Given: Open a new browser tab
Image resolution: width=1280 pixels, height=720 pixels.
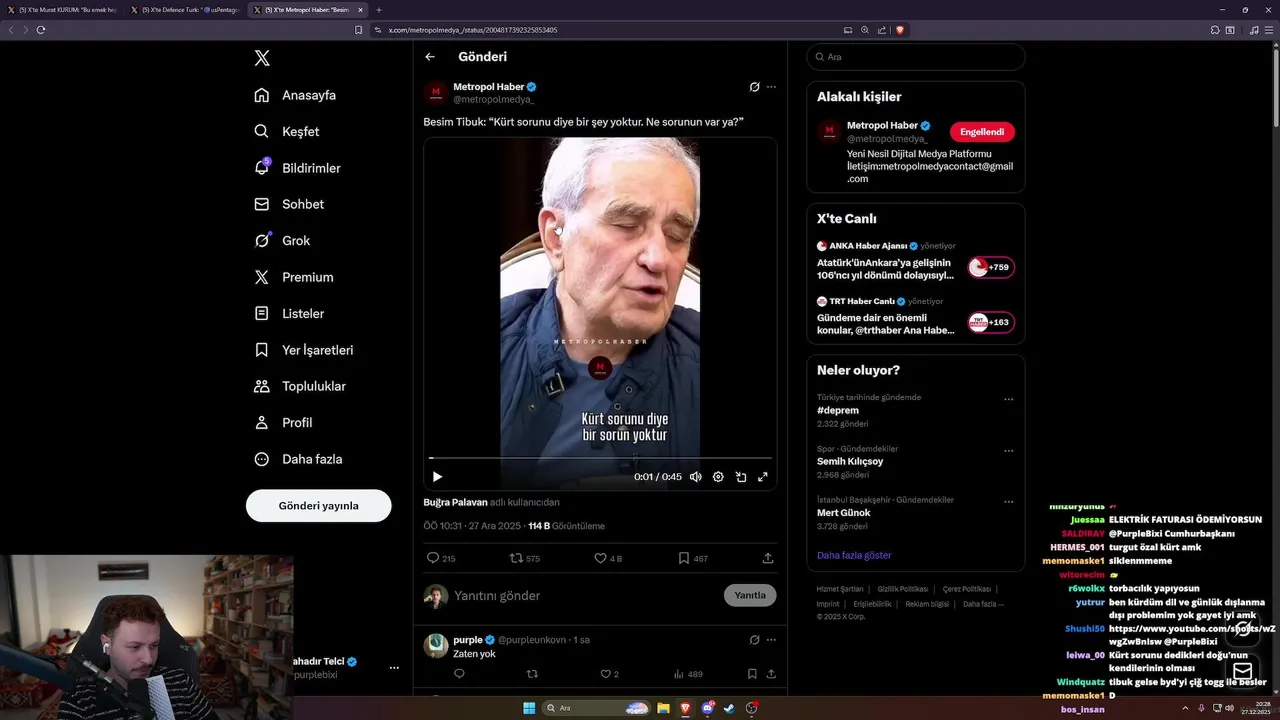Looking at the screenshot, I should click(379, 10).
